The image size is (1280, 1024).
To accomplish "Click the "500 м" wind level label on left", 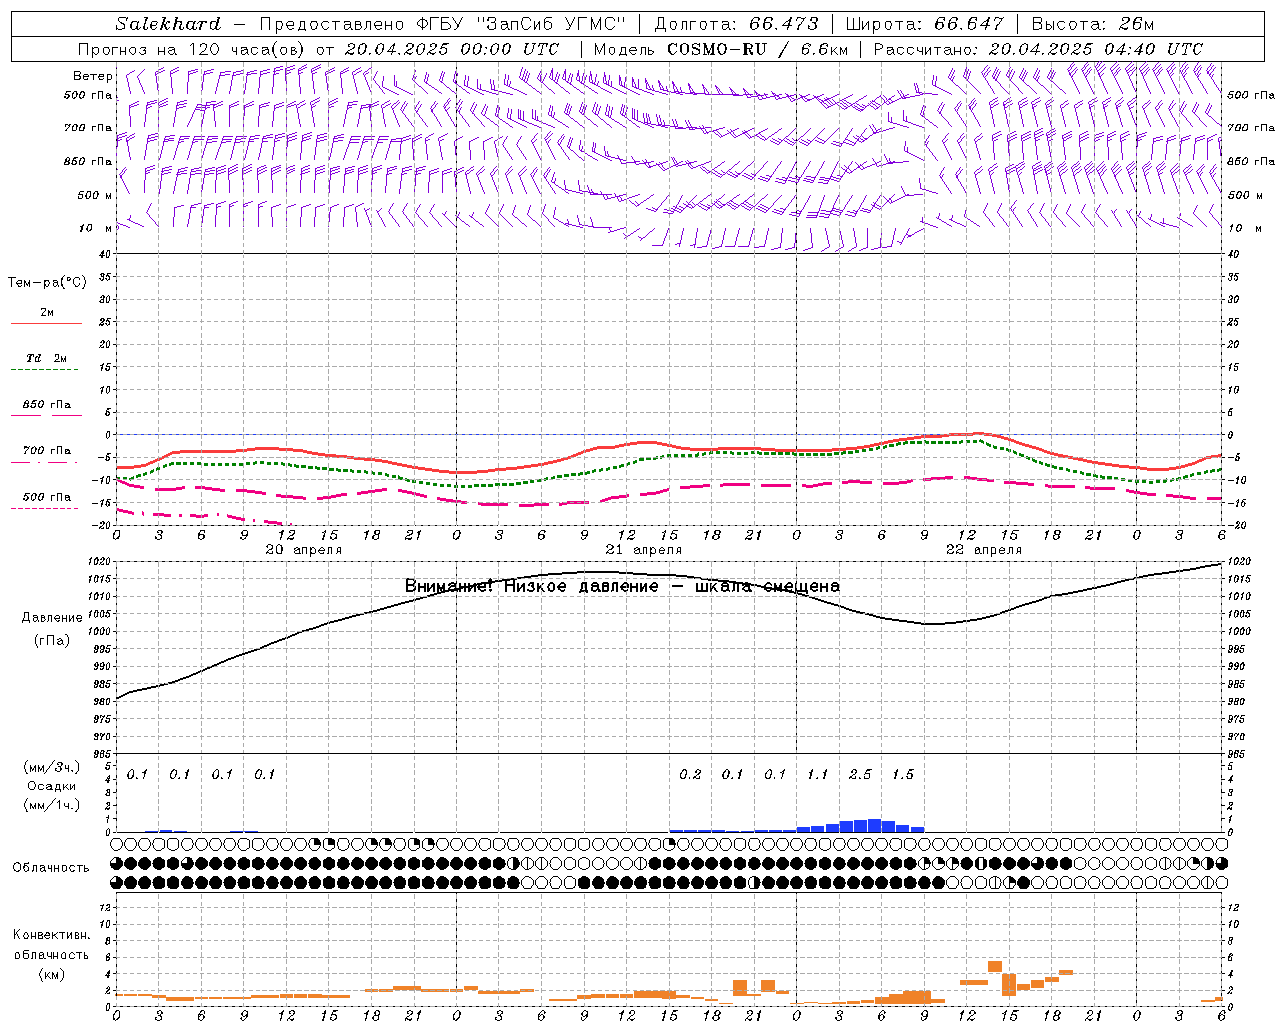I will [x=95, y=195].
